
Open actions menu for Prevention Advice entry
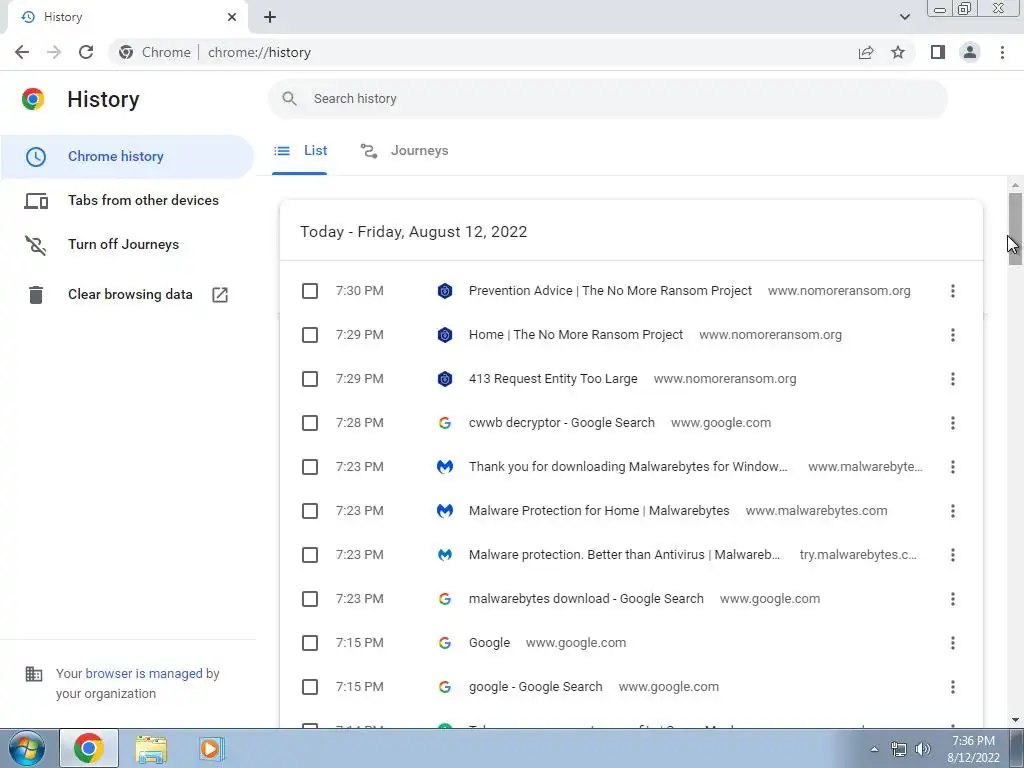[x=953, y=291]
